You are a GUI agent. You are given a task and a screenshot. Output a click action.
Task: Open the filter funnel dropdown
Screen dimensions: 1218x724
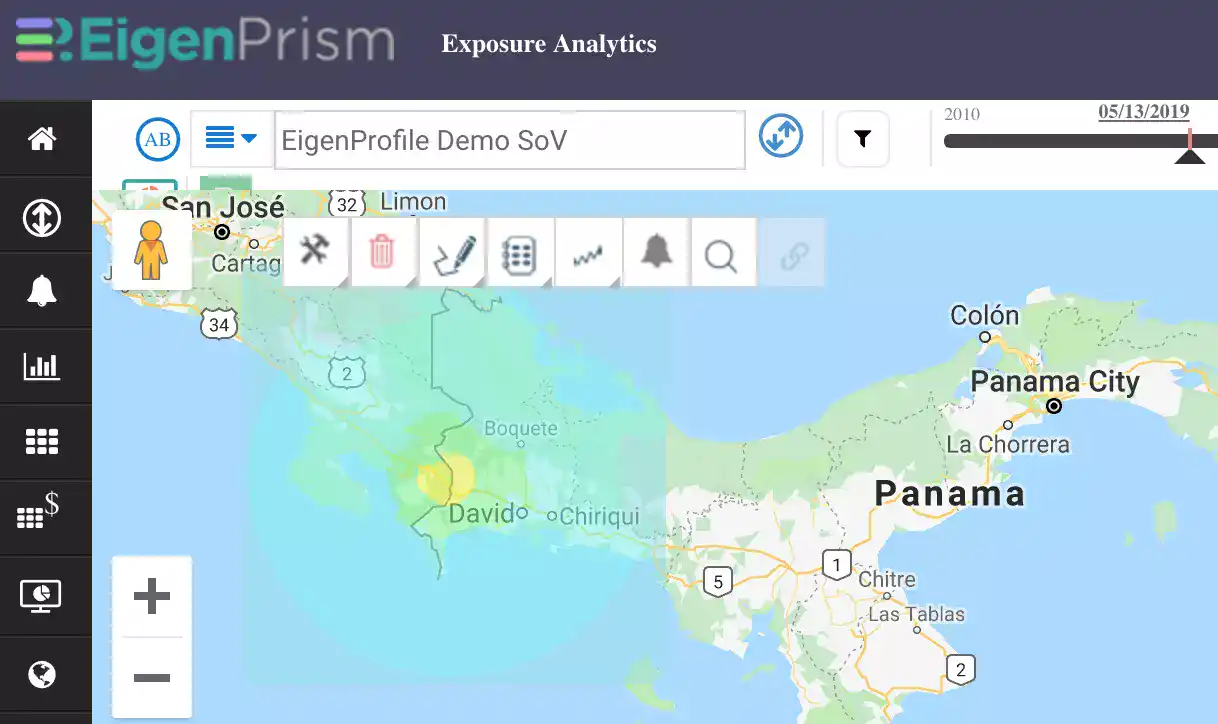pyautogui.click(x=862, y=139)
